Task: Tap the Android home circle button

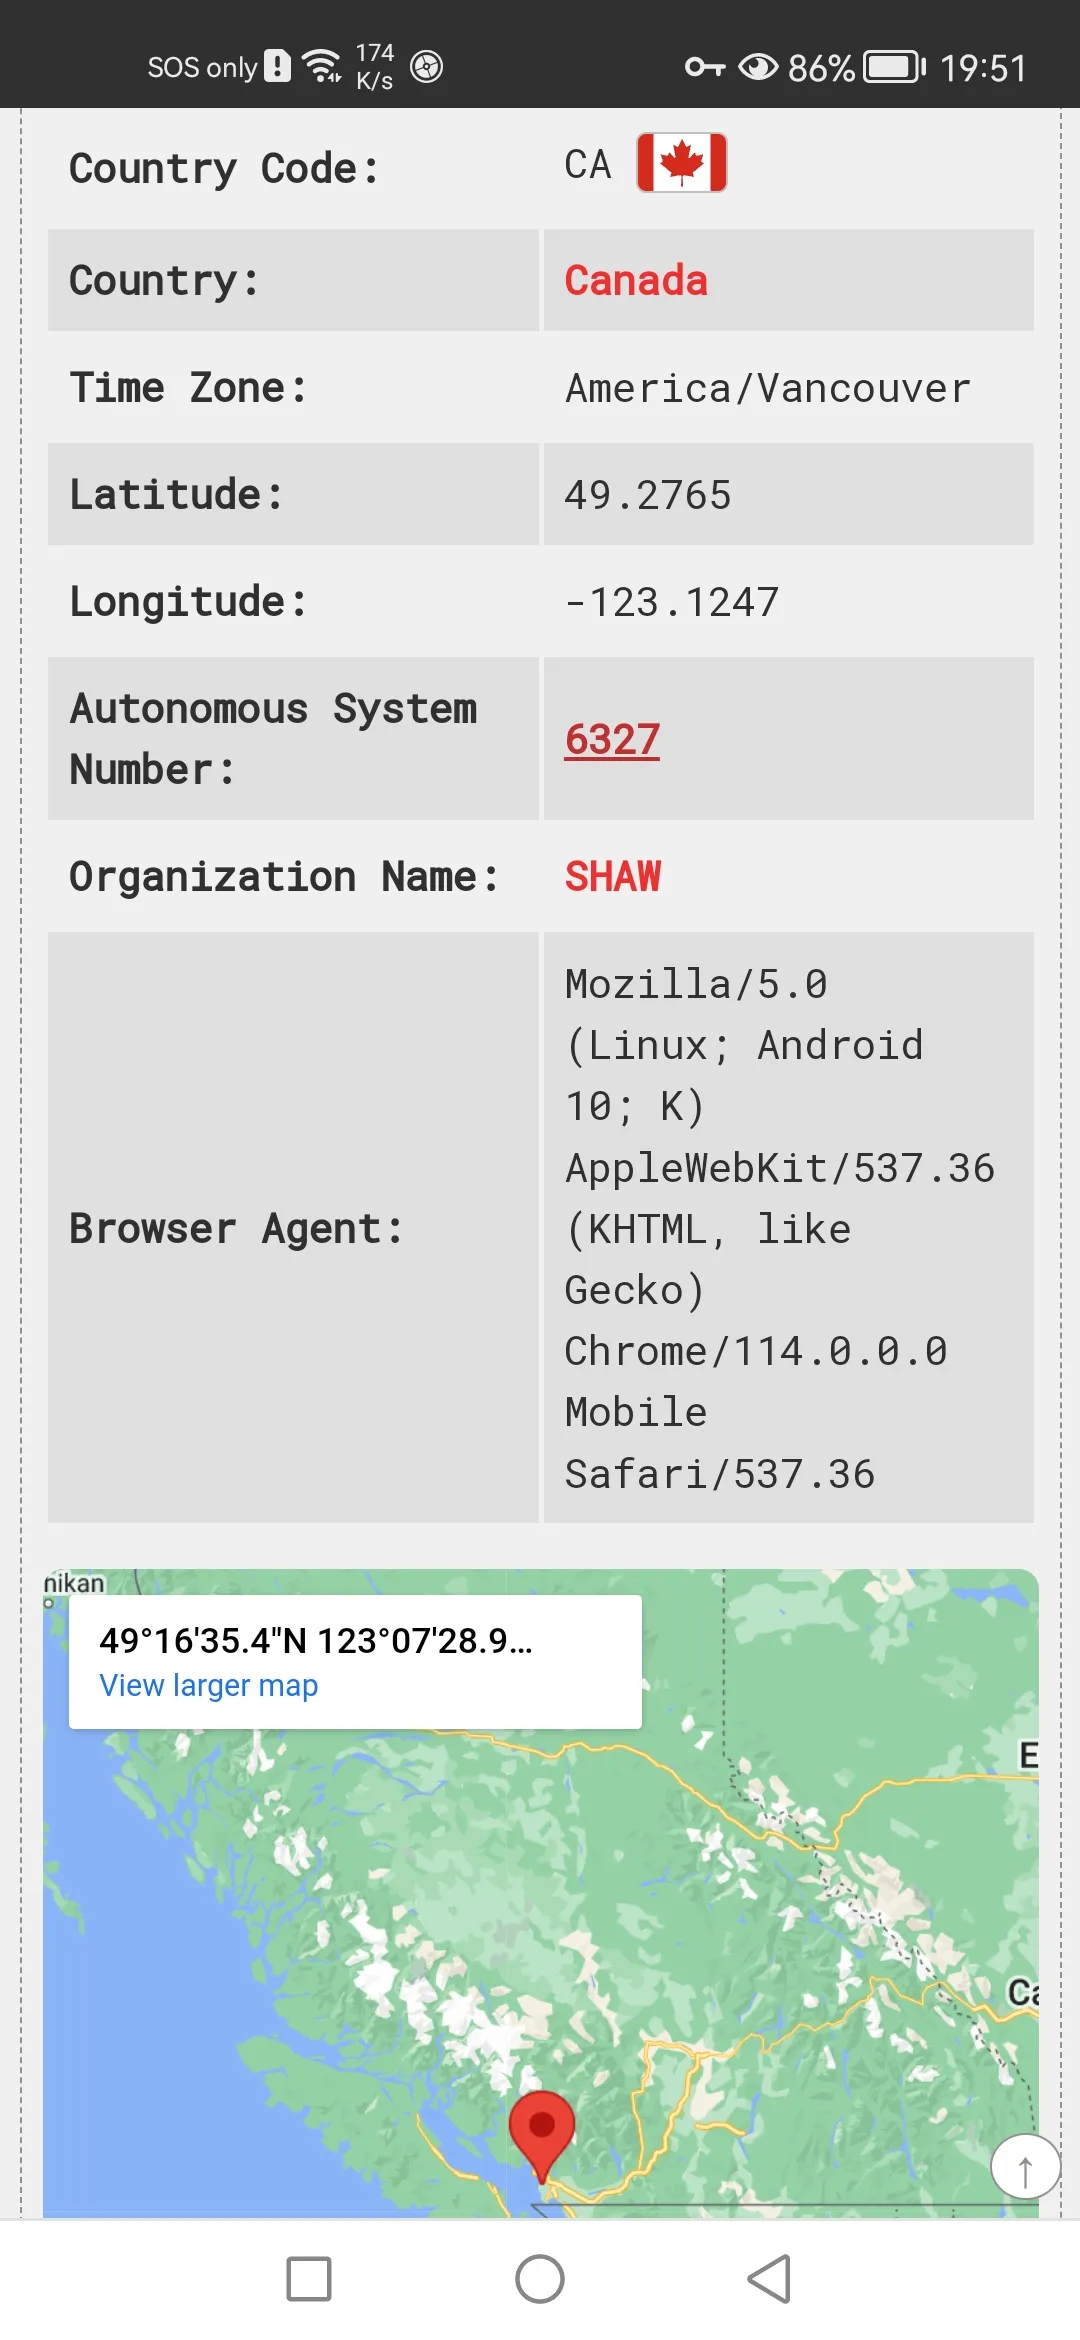Action: click(x=540, y=2280)
